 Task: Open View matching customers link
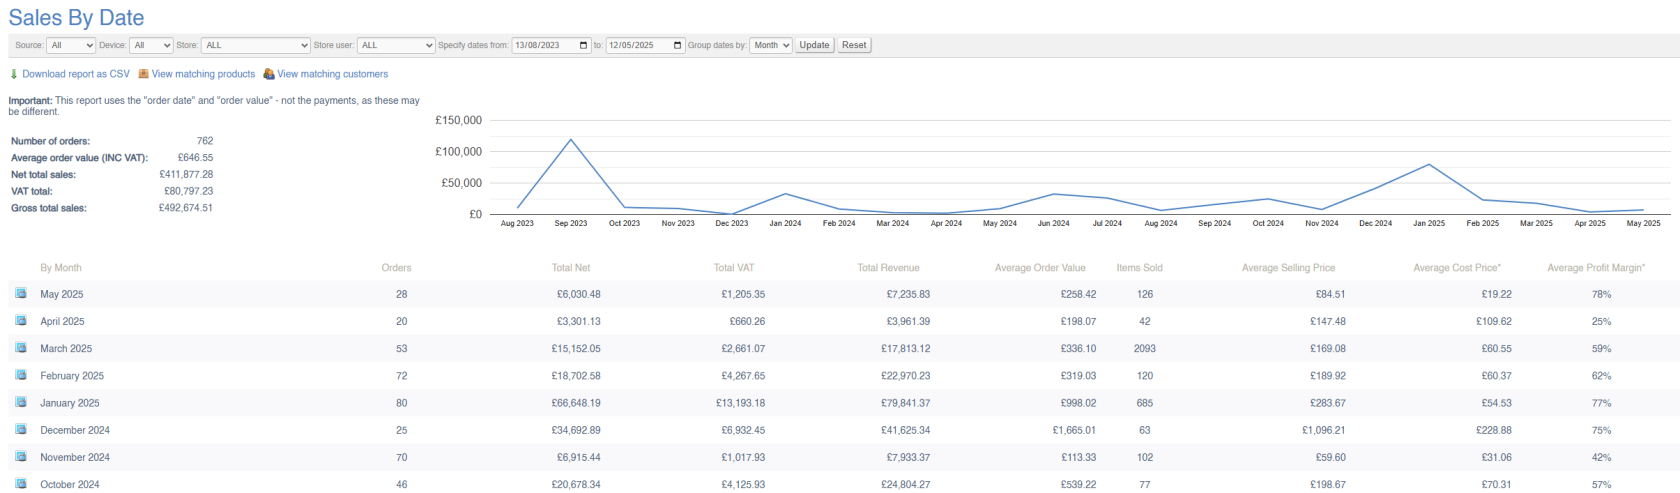click(332, 74)
